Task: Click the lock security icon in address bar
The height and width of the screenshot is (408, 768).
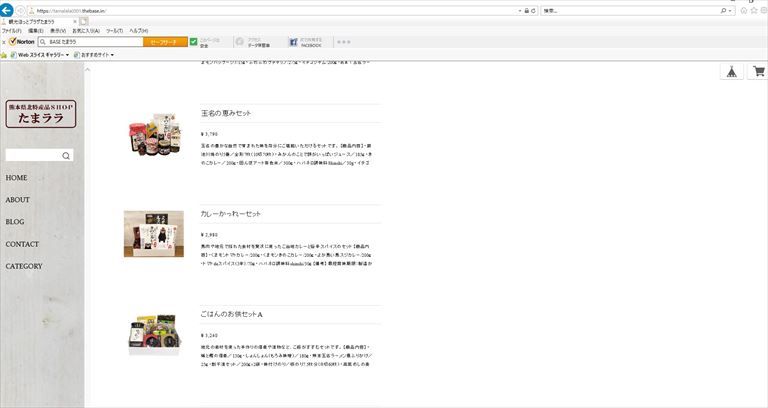Action: [x=527, y=10]
